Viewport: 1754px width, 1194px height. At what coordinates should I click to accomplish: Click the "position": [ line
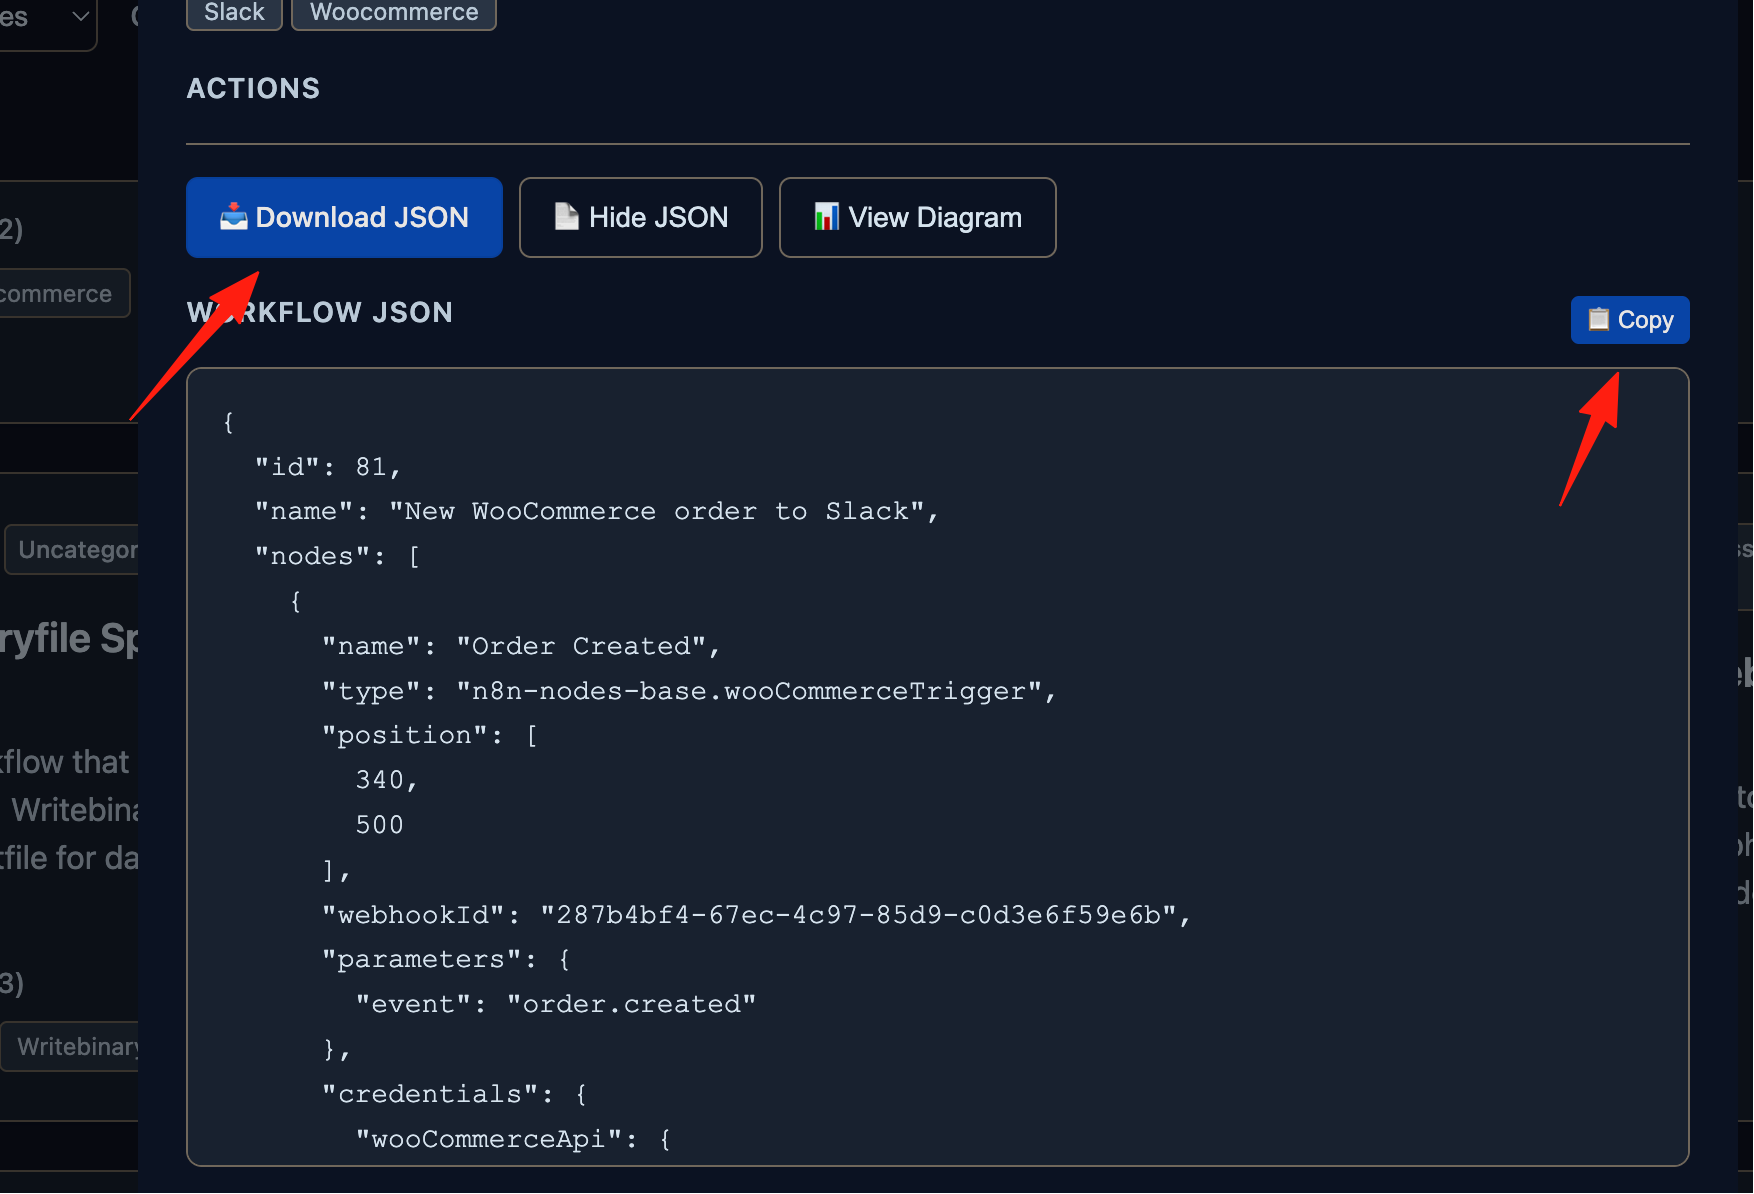point(430,735)
